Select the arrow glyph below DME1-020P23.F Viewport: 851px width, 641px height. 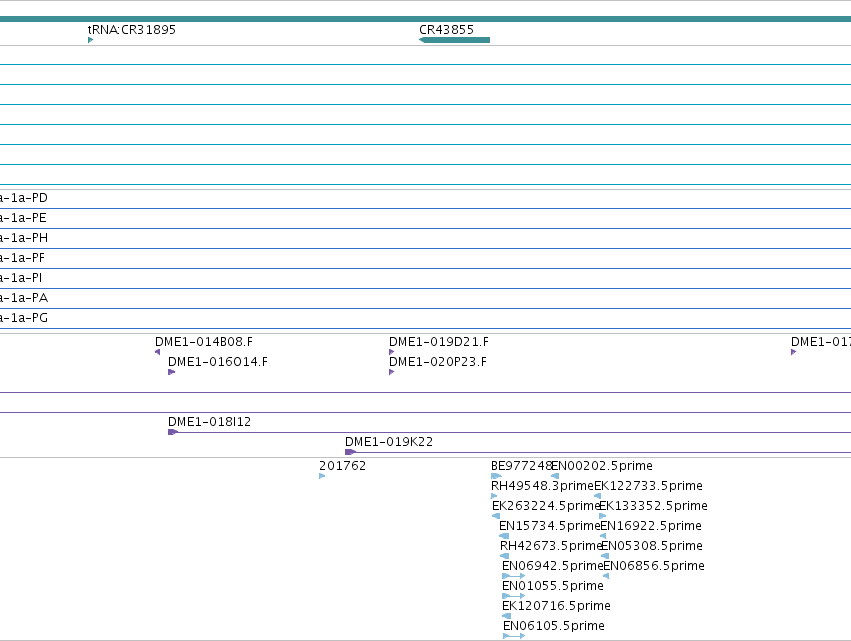coord(391,372)
